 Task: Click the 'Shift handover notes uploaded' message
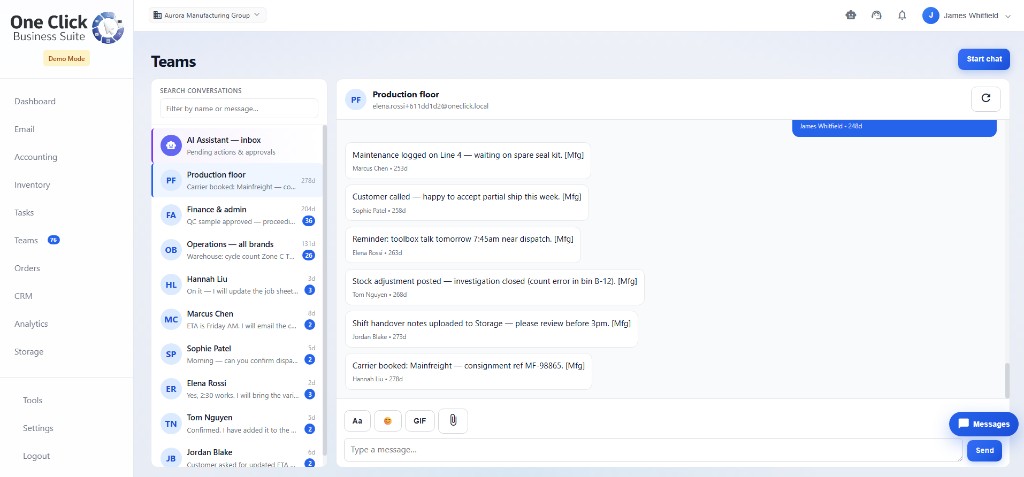[x=491, y=329]
